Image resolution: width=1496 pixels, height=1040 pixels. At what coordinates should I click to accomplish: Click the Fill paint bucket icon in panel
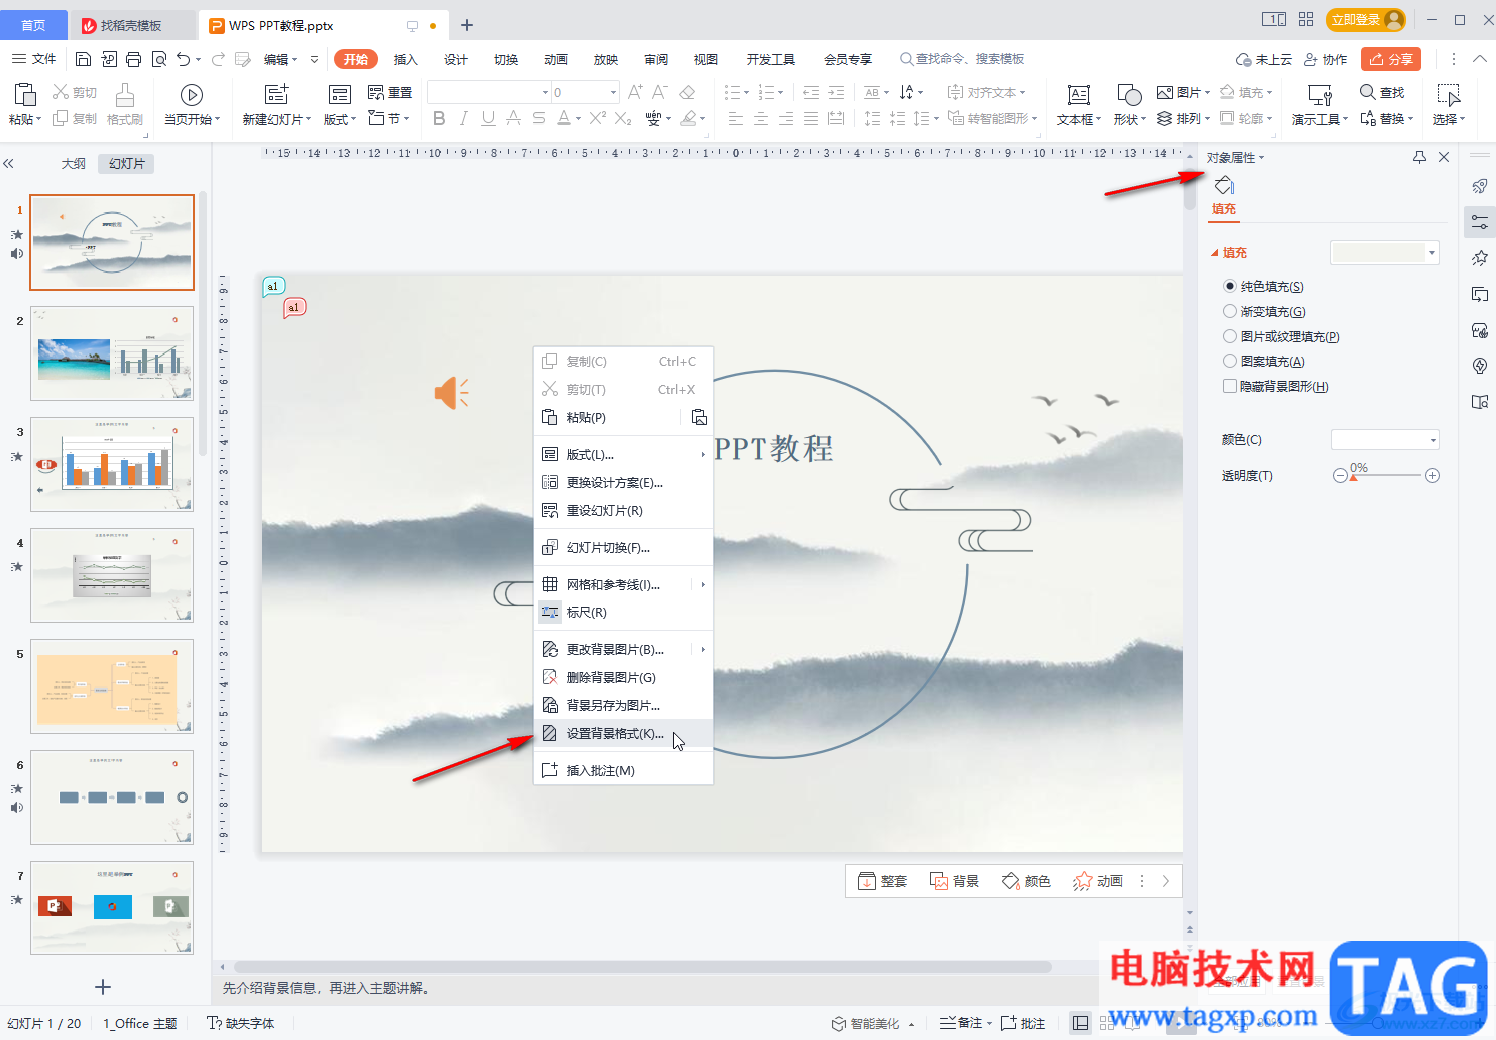coord(1224,186)
